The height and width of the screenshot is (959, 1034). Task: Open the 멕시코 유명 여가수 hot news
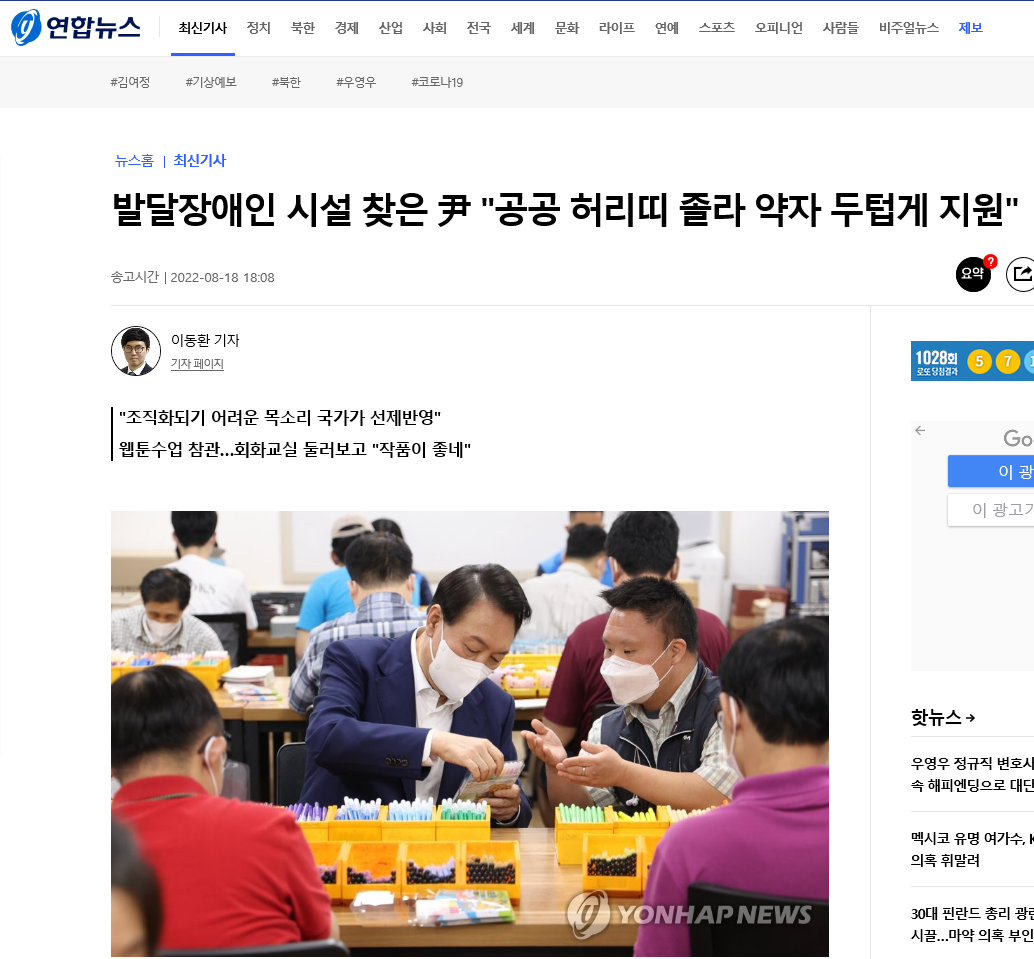(972, 850)
